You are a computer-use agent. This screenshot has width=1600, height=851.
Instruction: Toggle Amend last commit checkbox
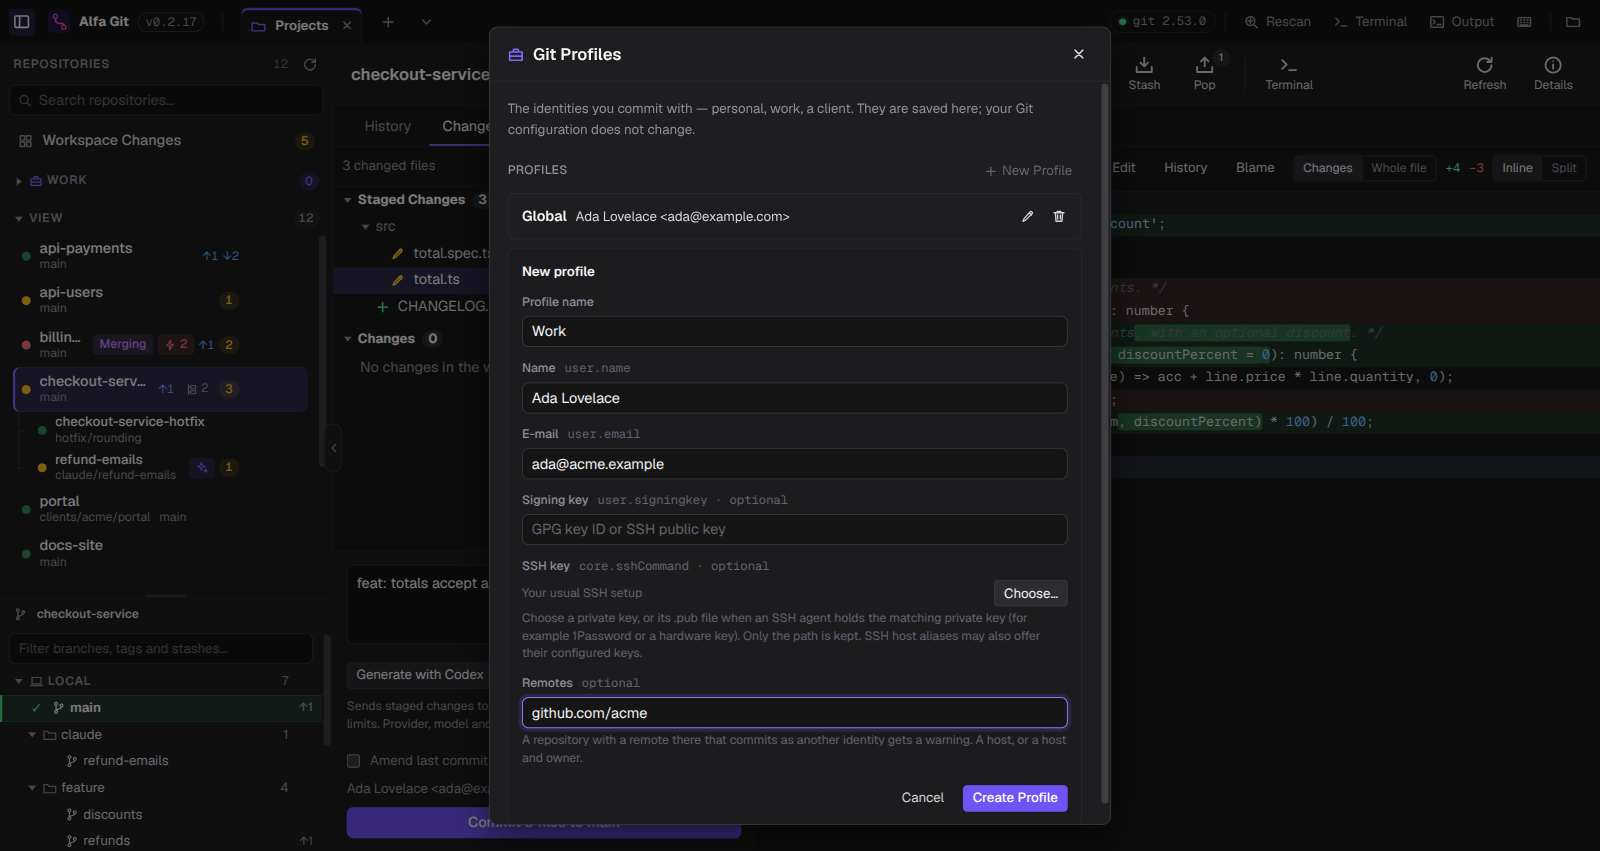pyautogui.click(x=353, y=761)
